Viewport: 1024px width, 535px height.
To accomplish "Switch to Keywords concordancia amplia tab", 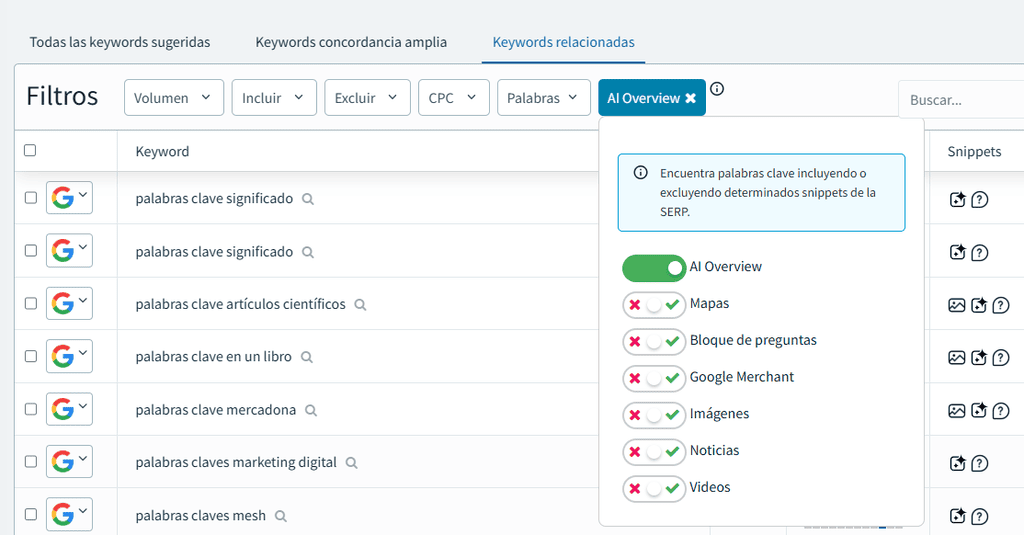I will (x=351, y=42).
